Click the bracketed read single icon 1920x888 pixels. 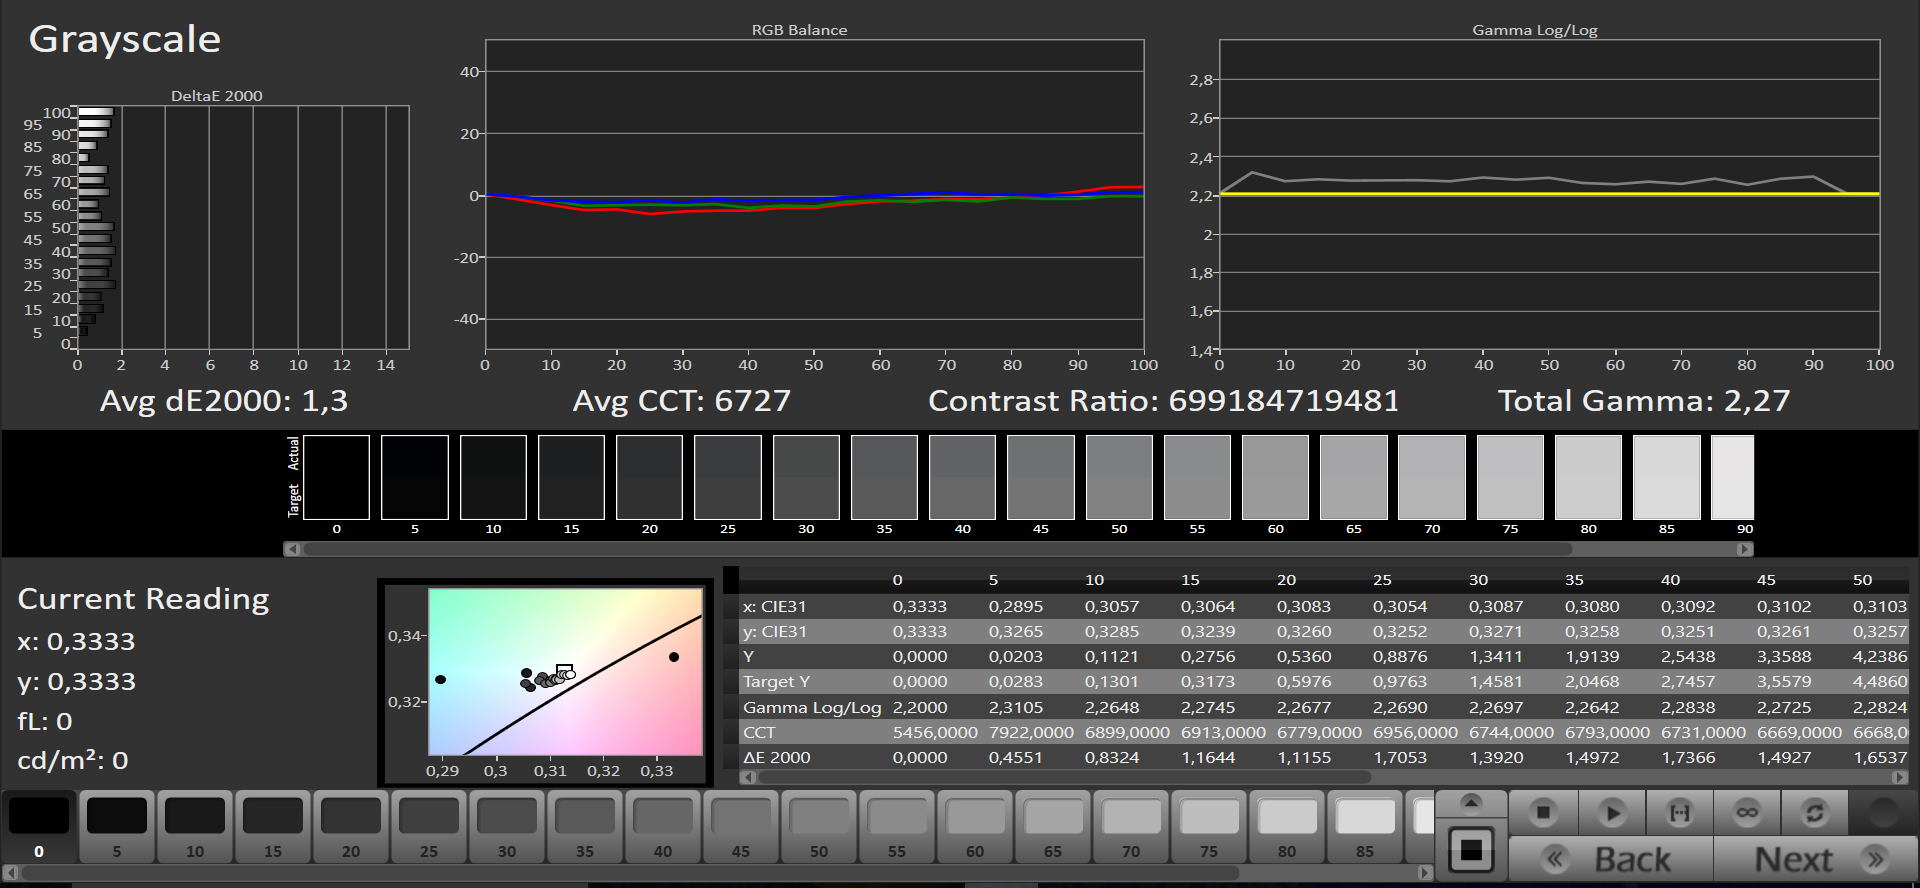pos(1679,812)
